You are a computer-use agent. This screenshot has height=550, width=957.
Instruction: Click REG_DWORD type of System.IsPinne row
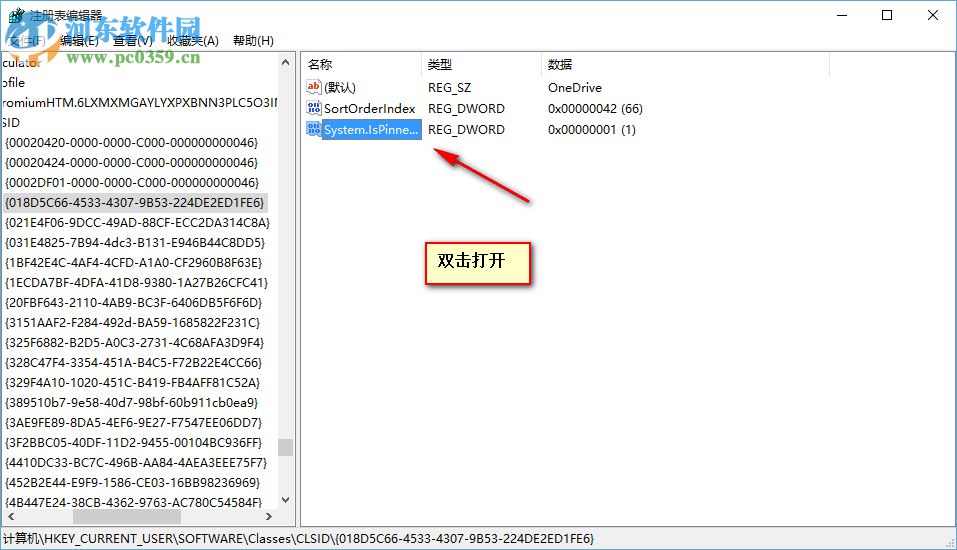[466, 129]
